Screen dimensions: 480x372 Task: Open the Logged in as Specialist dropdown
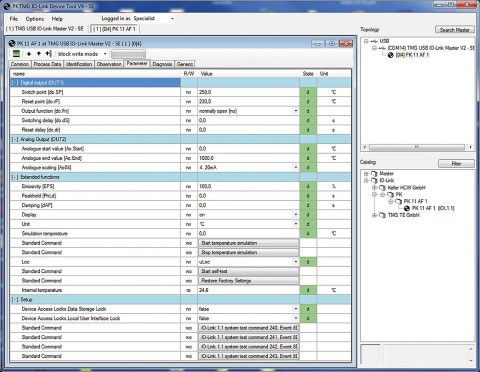click(172, 19)
